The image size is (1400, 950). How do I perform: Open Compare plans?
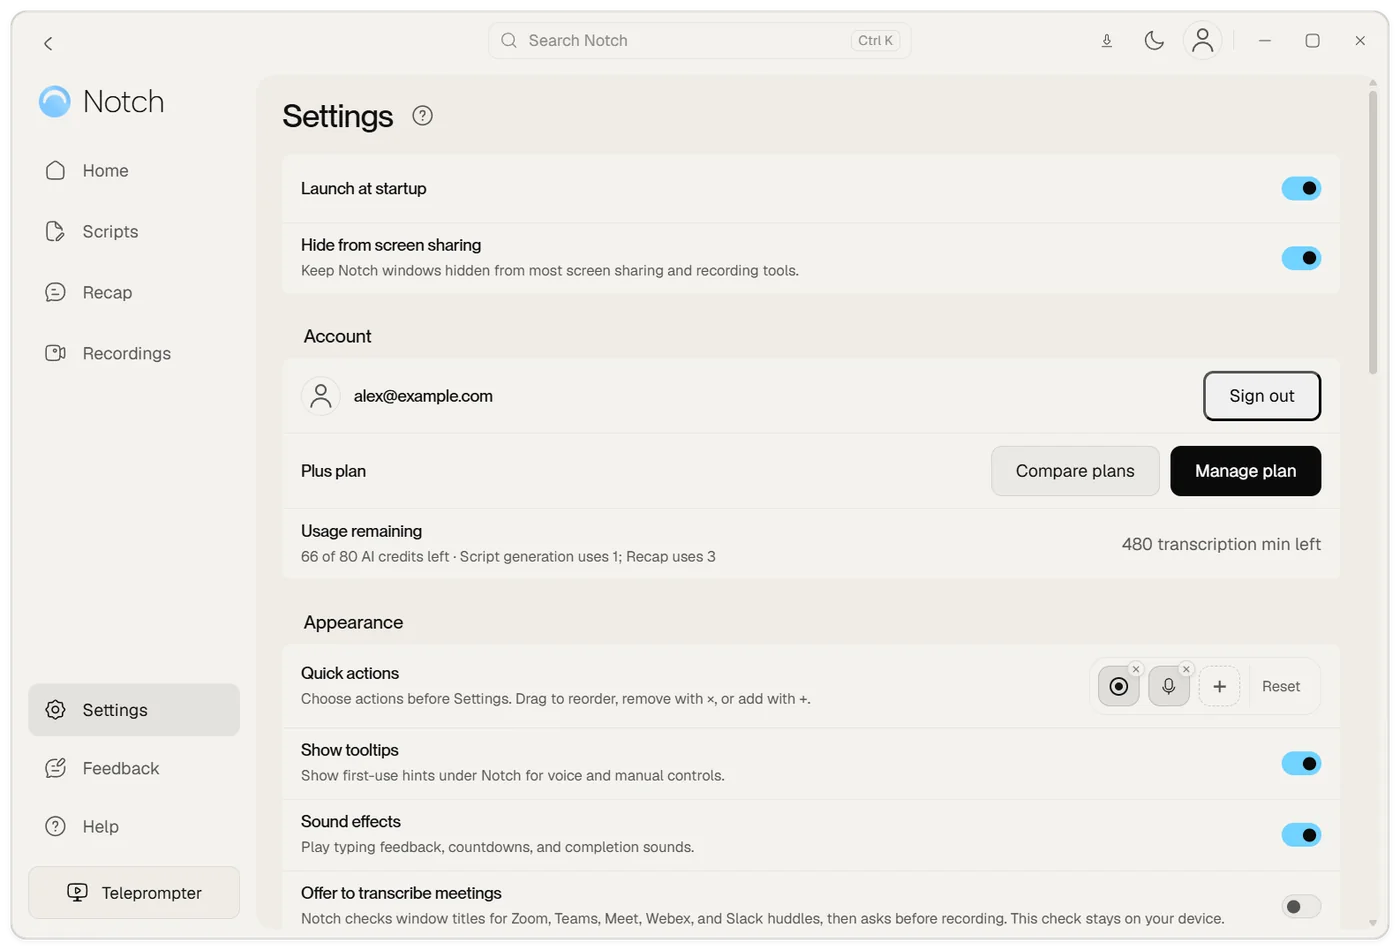click(x=1075, y=471)
